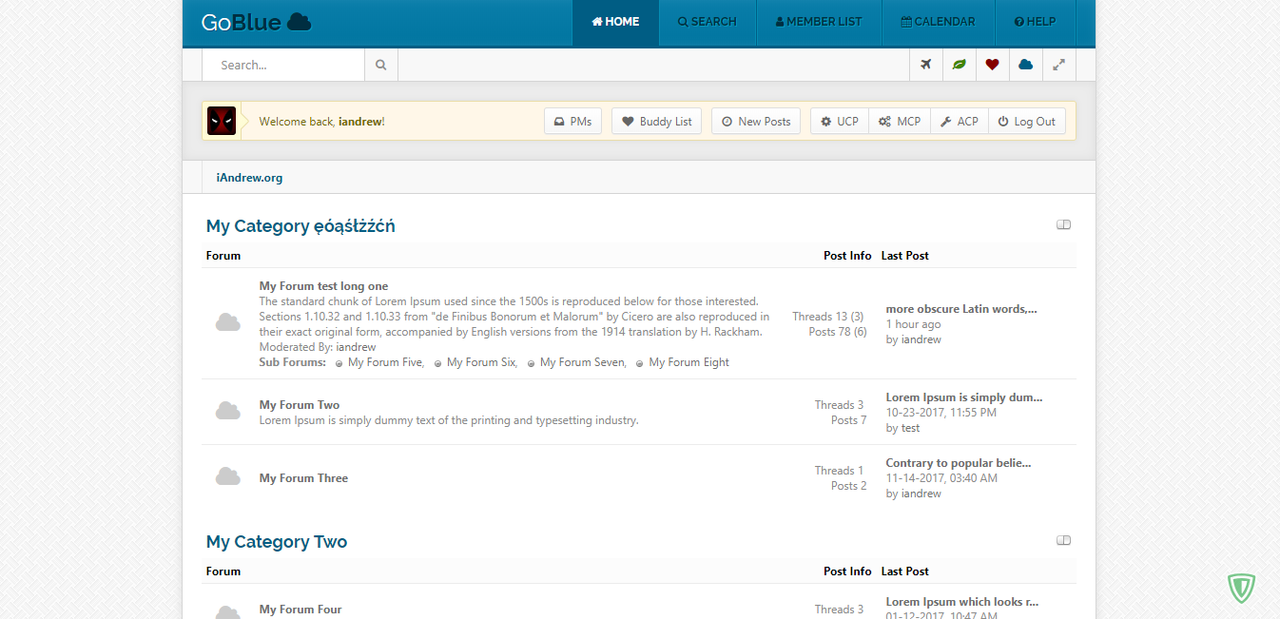Open sub forum My Forum Five
This screenshot has width=1280, height=619.
[385, 362]
